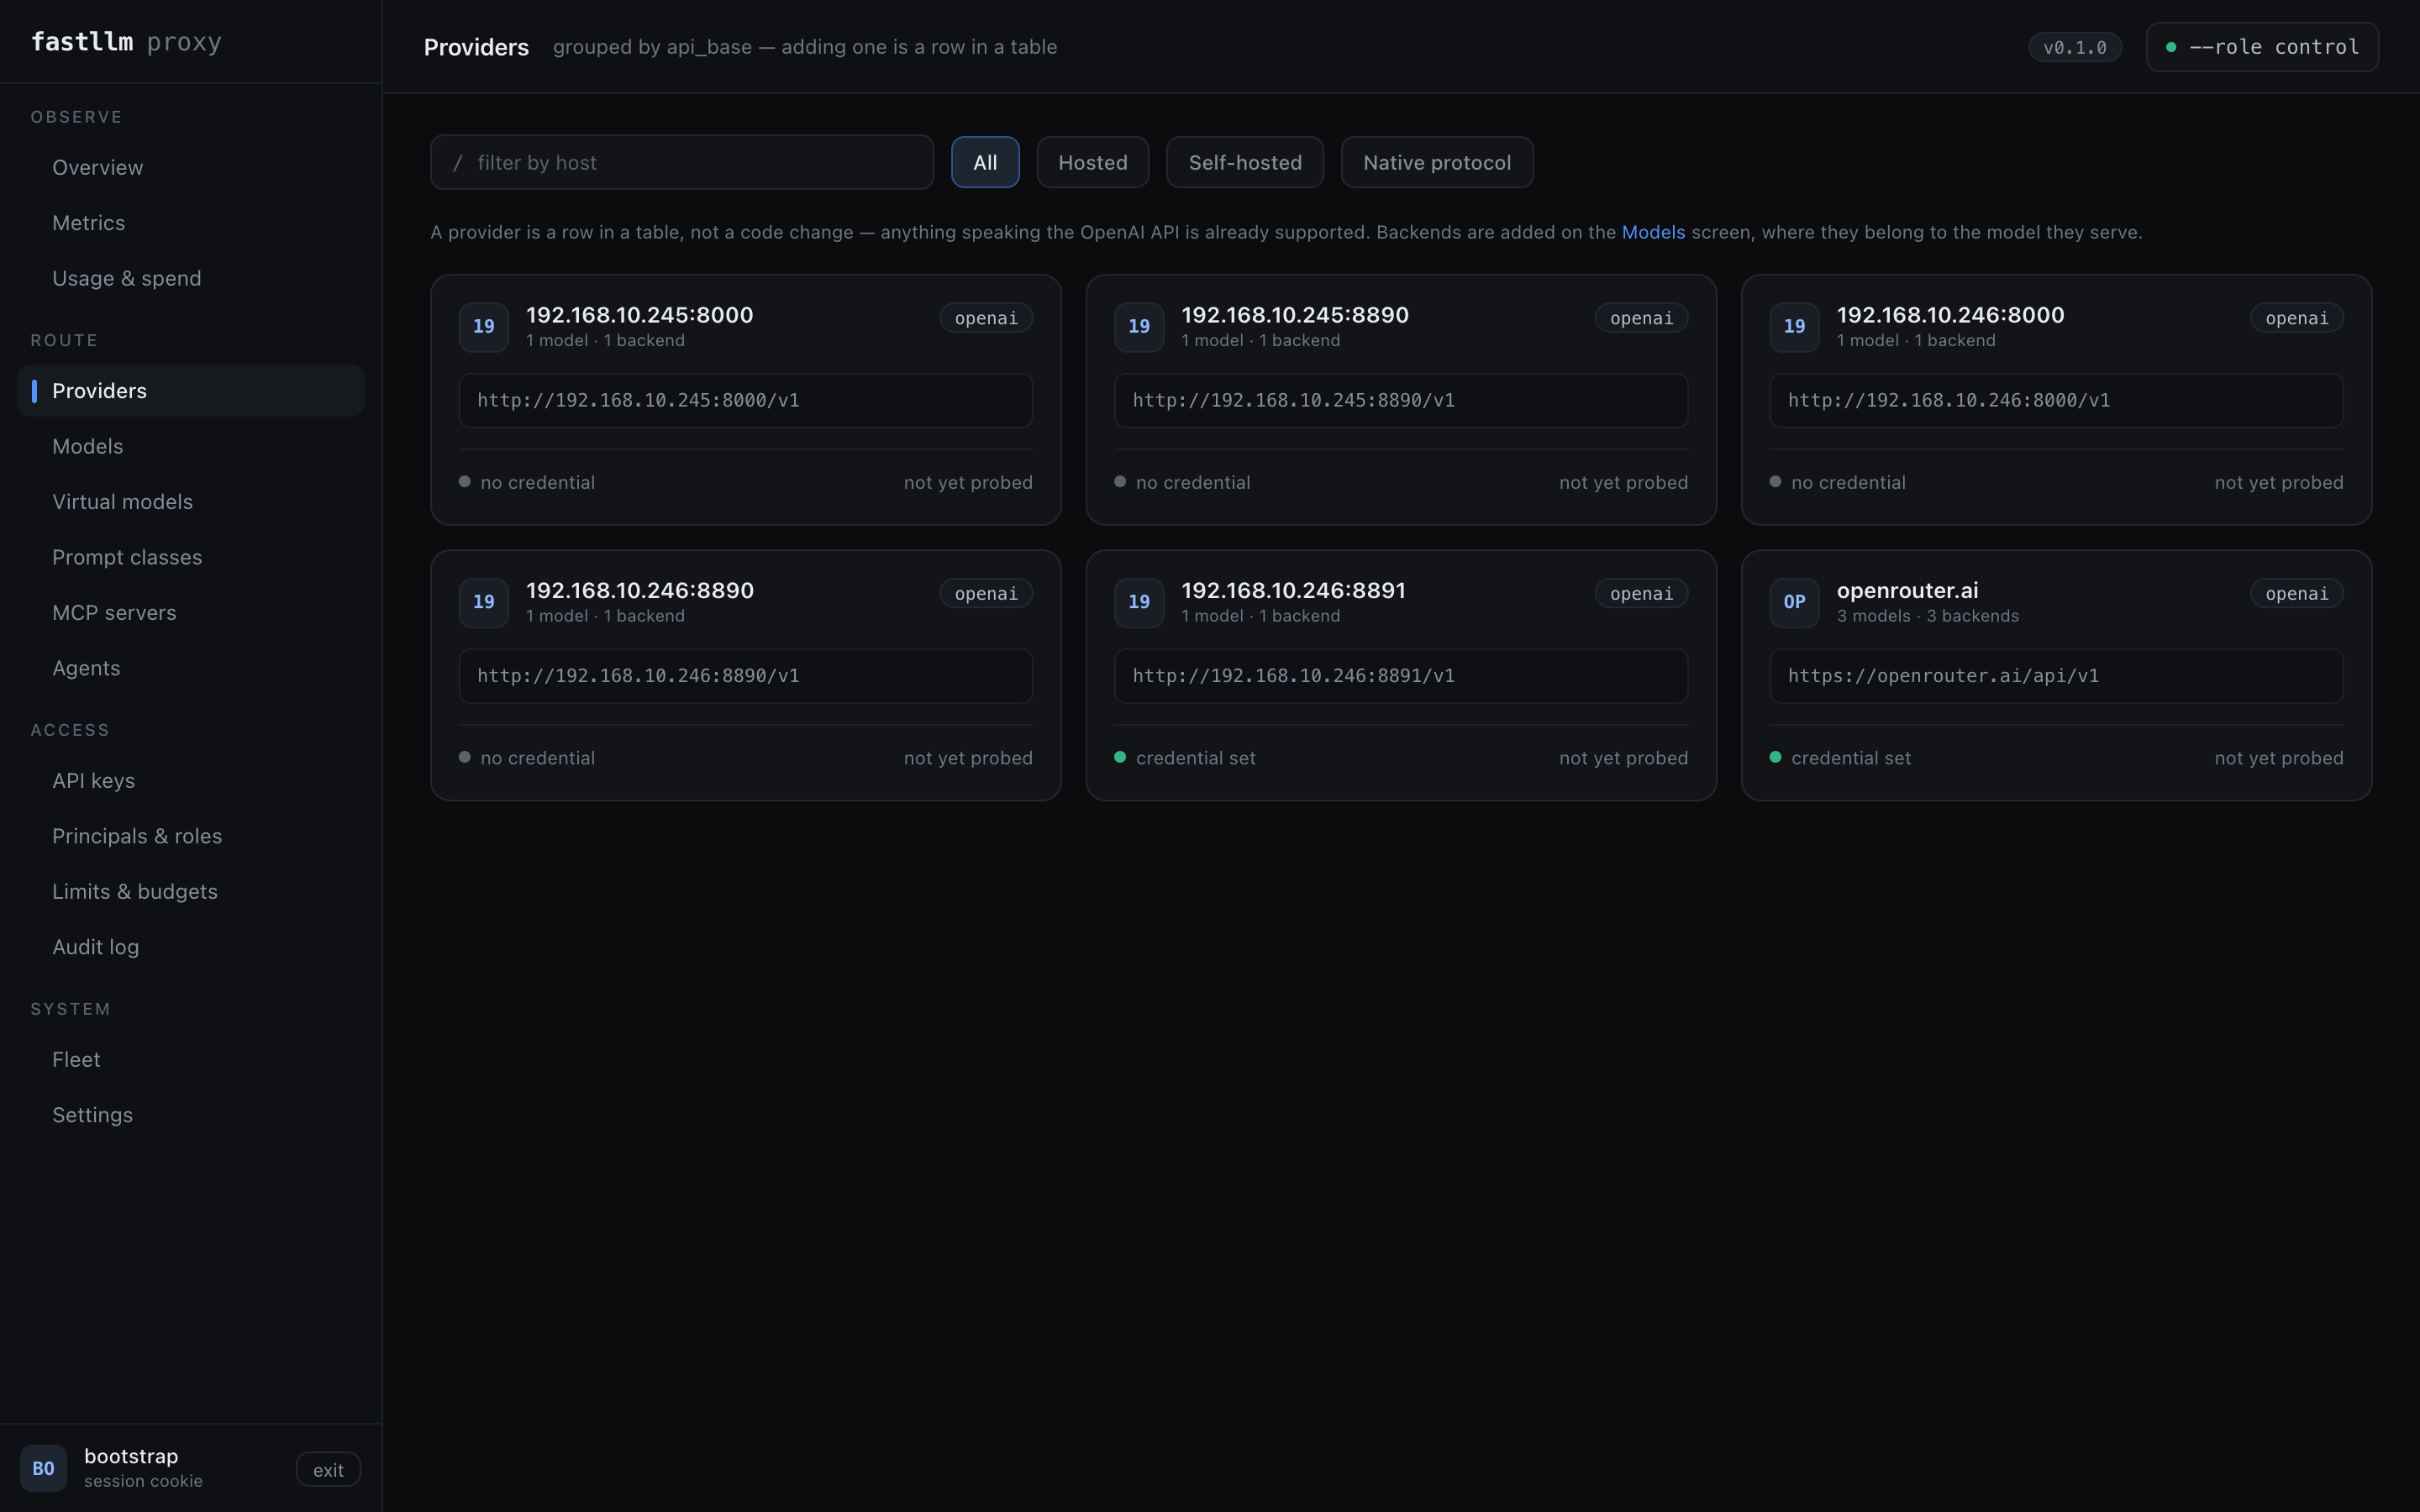Open provider 192.168.10.246:8890 title
This screenshot has width=2420, height=1512.
pyautogui.click(x=640, y=591)
